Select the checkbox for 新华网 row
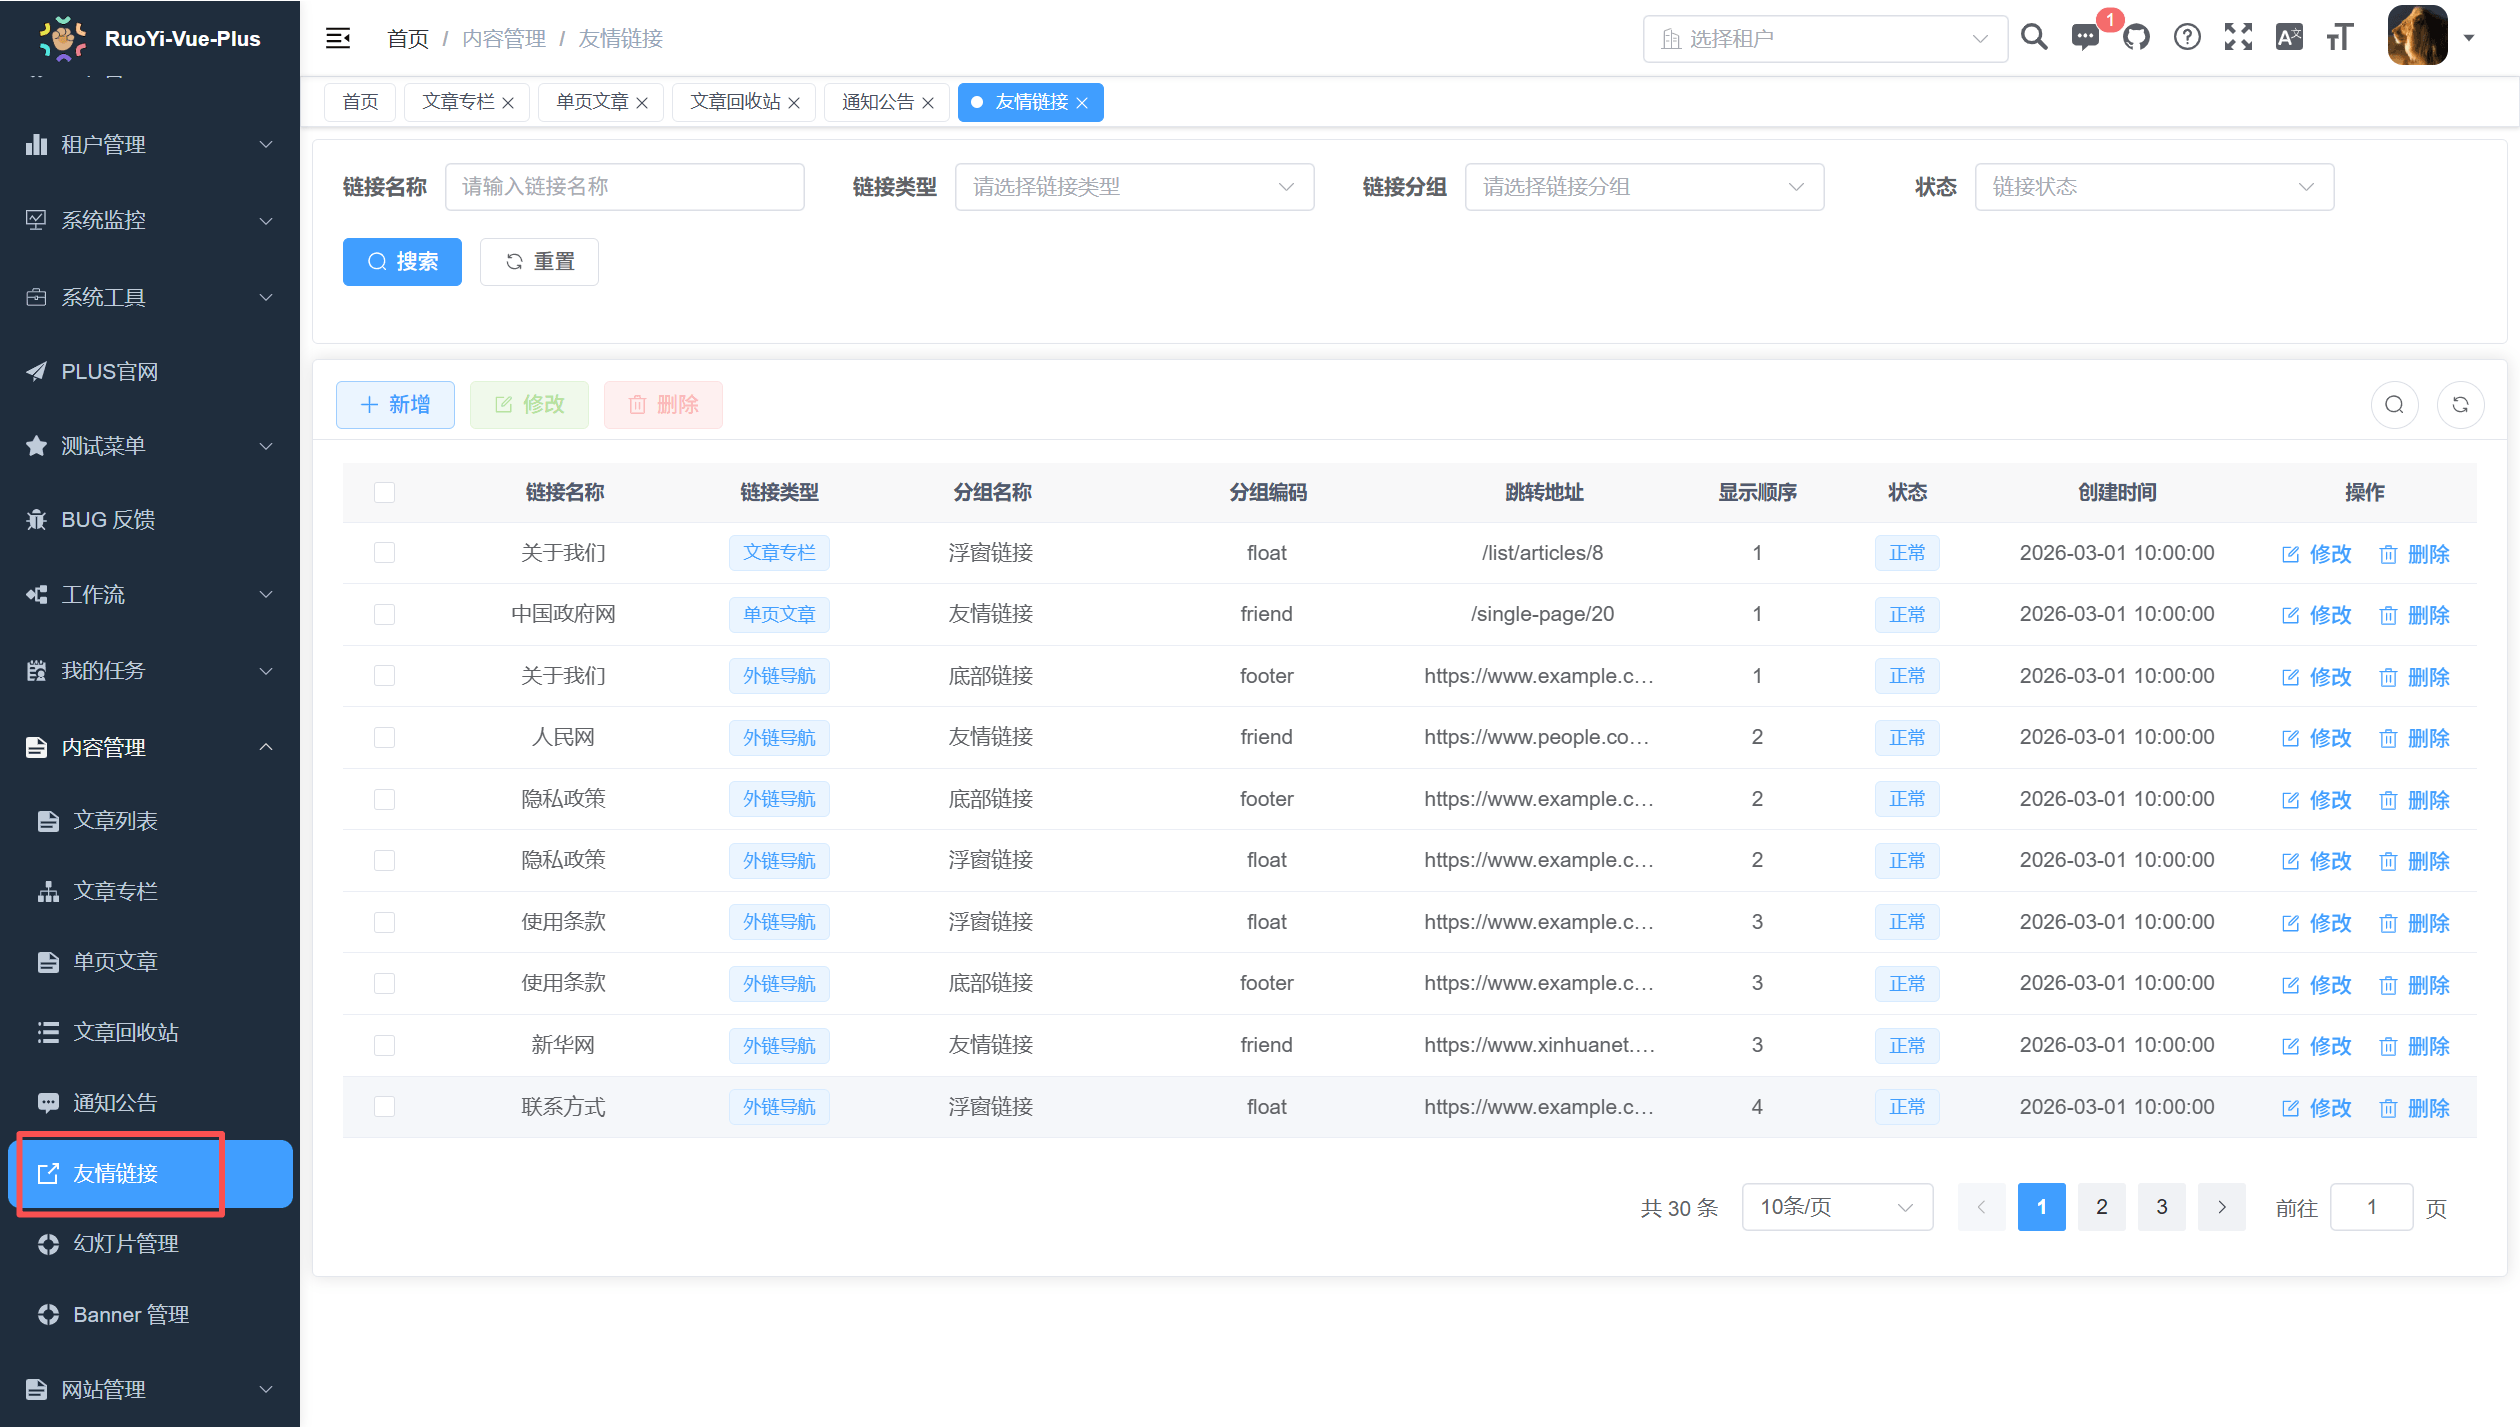Viewport: 2520px width, 1427px height. pyautogui.click(x=384, y=1045)
